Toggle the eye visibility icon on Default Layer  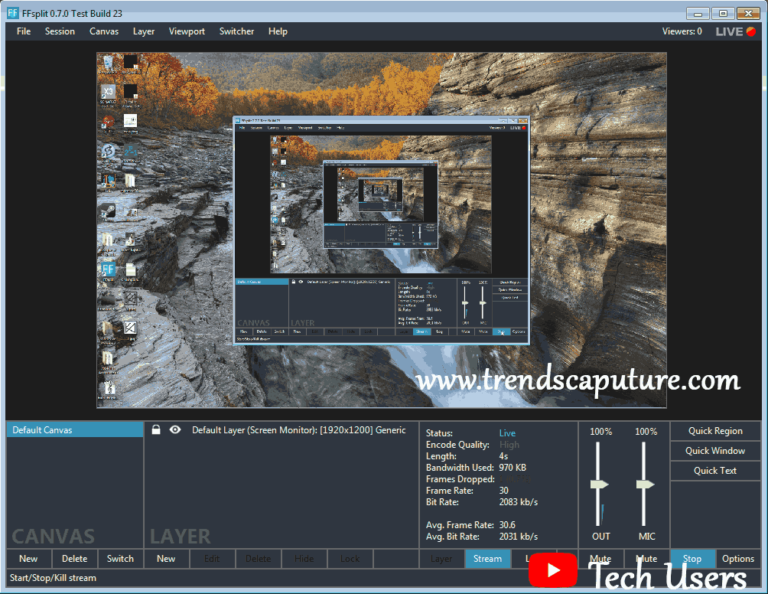(x=175, y=430)
